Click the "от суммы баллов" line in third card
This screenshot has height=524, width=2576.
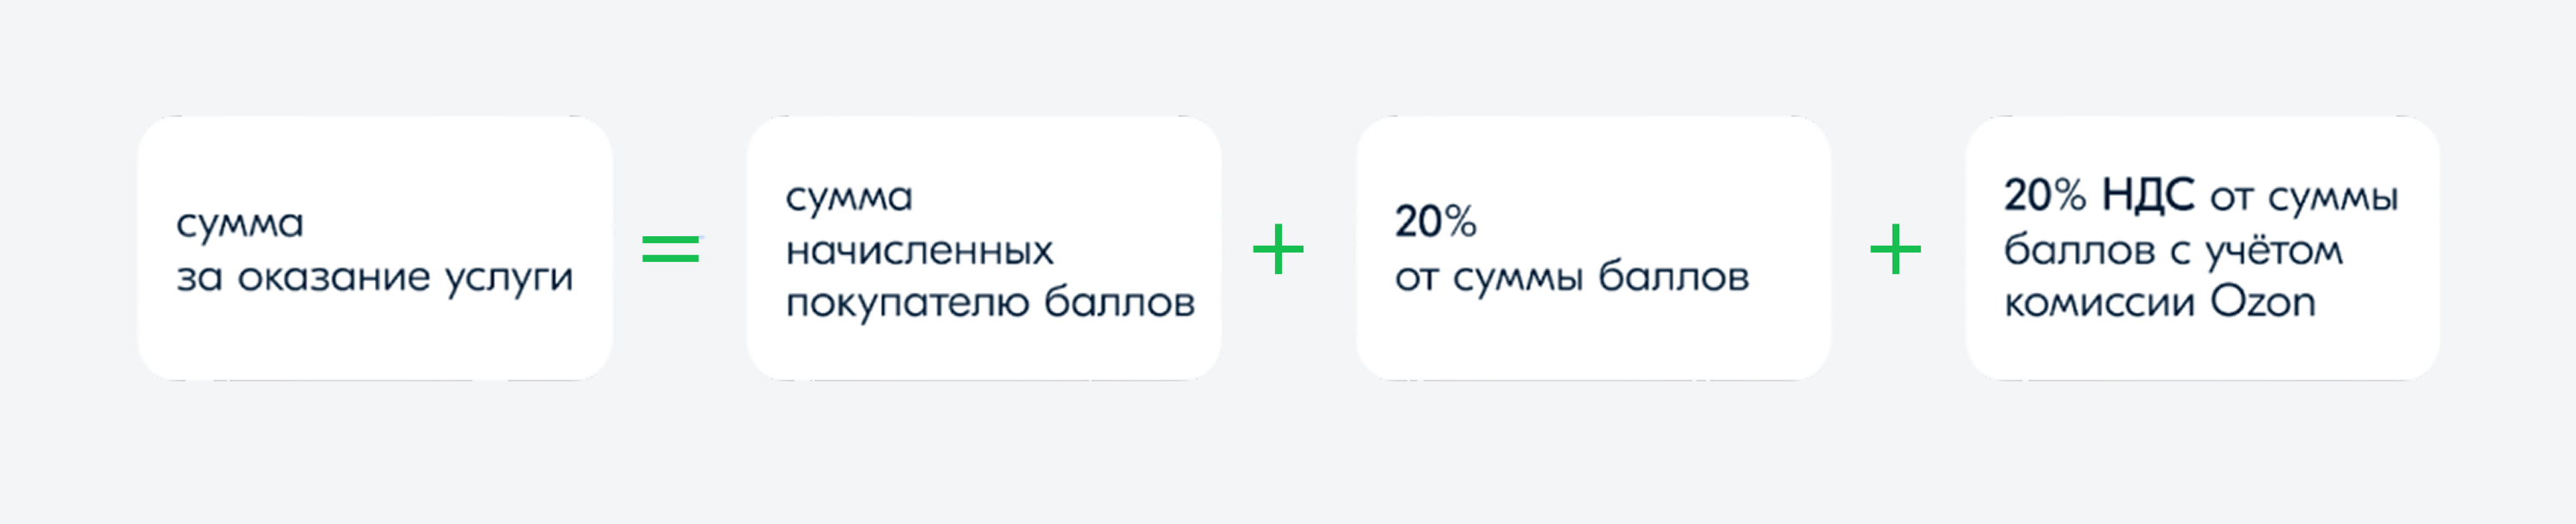point(1572,277)
